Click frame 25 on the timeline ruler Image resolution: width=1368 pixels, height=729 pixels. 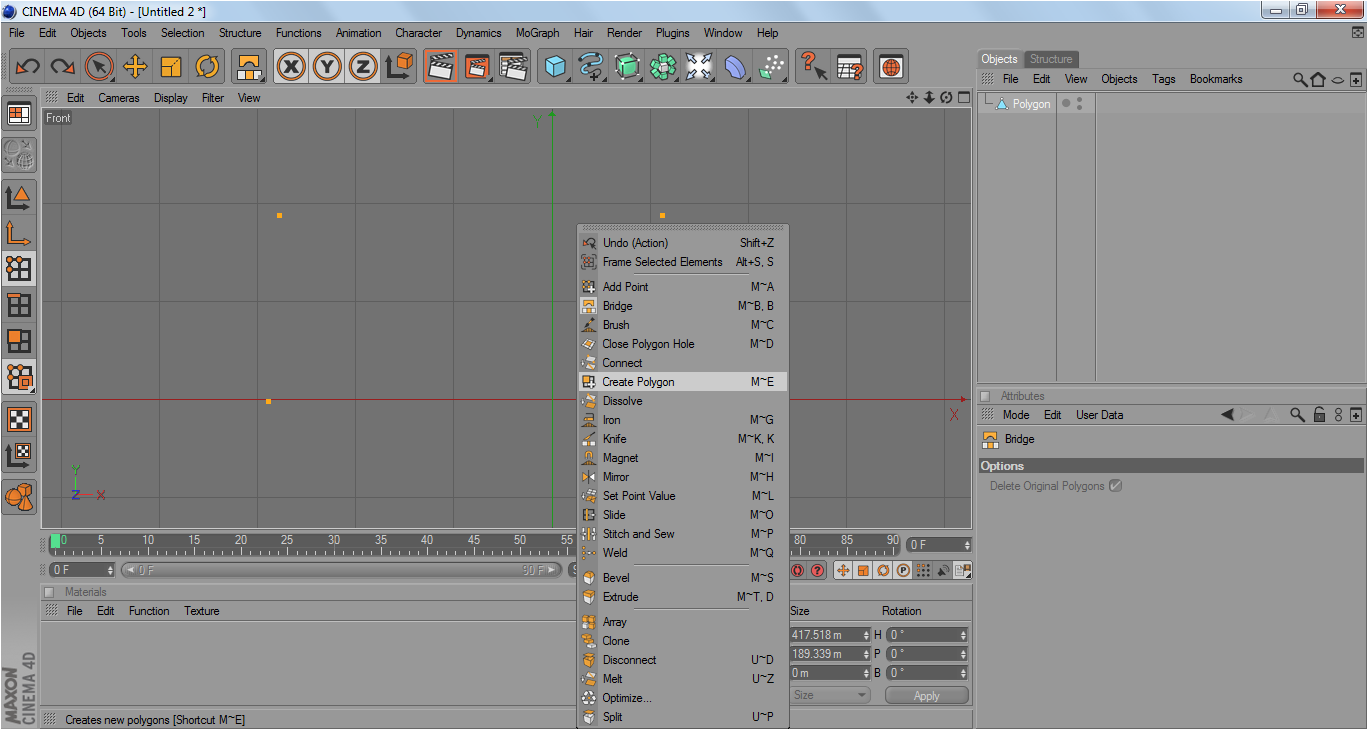click(x=287, y=542)
